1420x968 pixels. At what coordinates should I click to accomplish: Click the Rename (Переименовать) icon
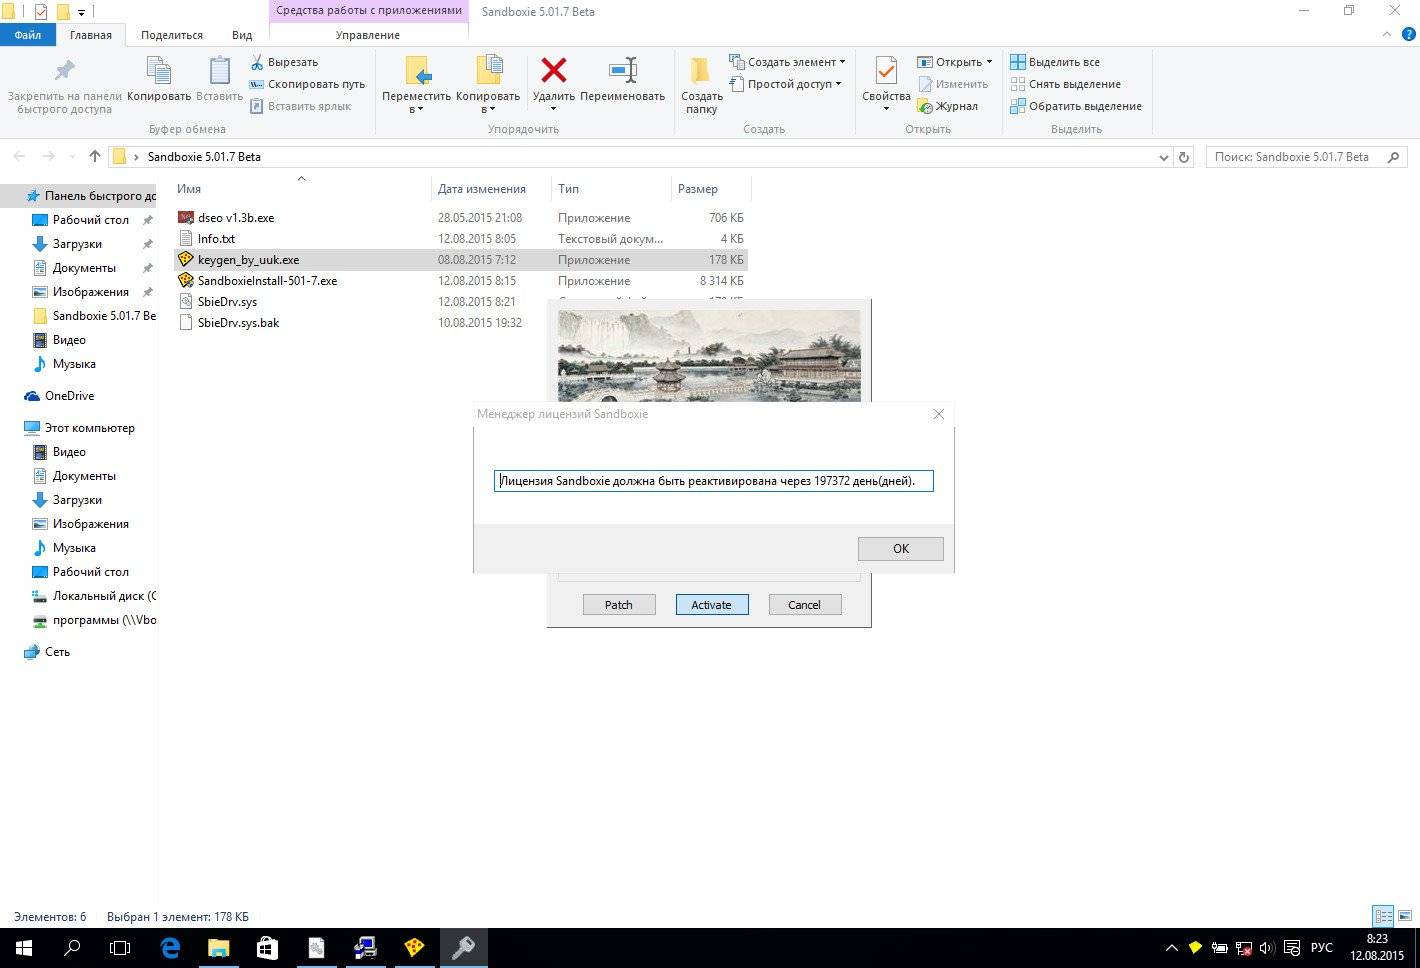point(622,70)
